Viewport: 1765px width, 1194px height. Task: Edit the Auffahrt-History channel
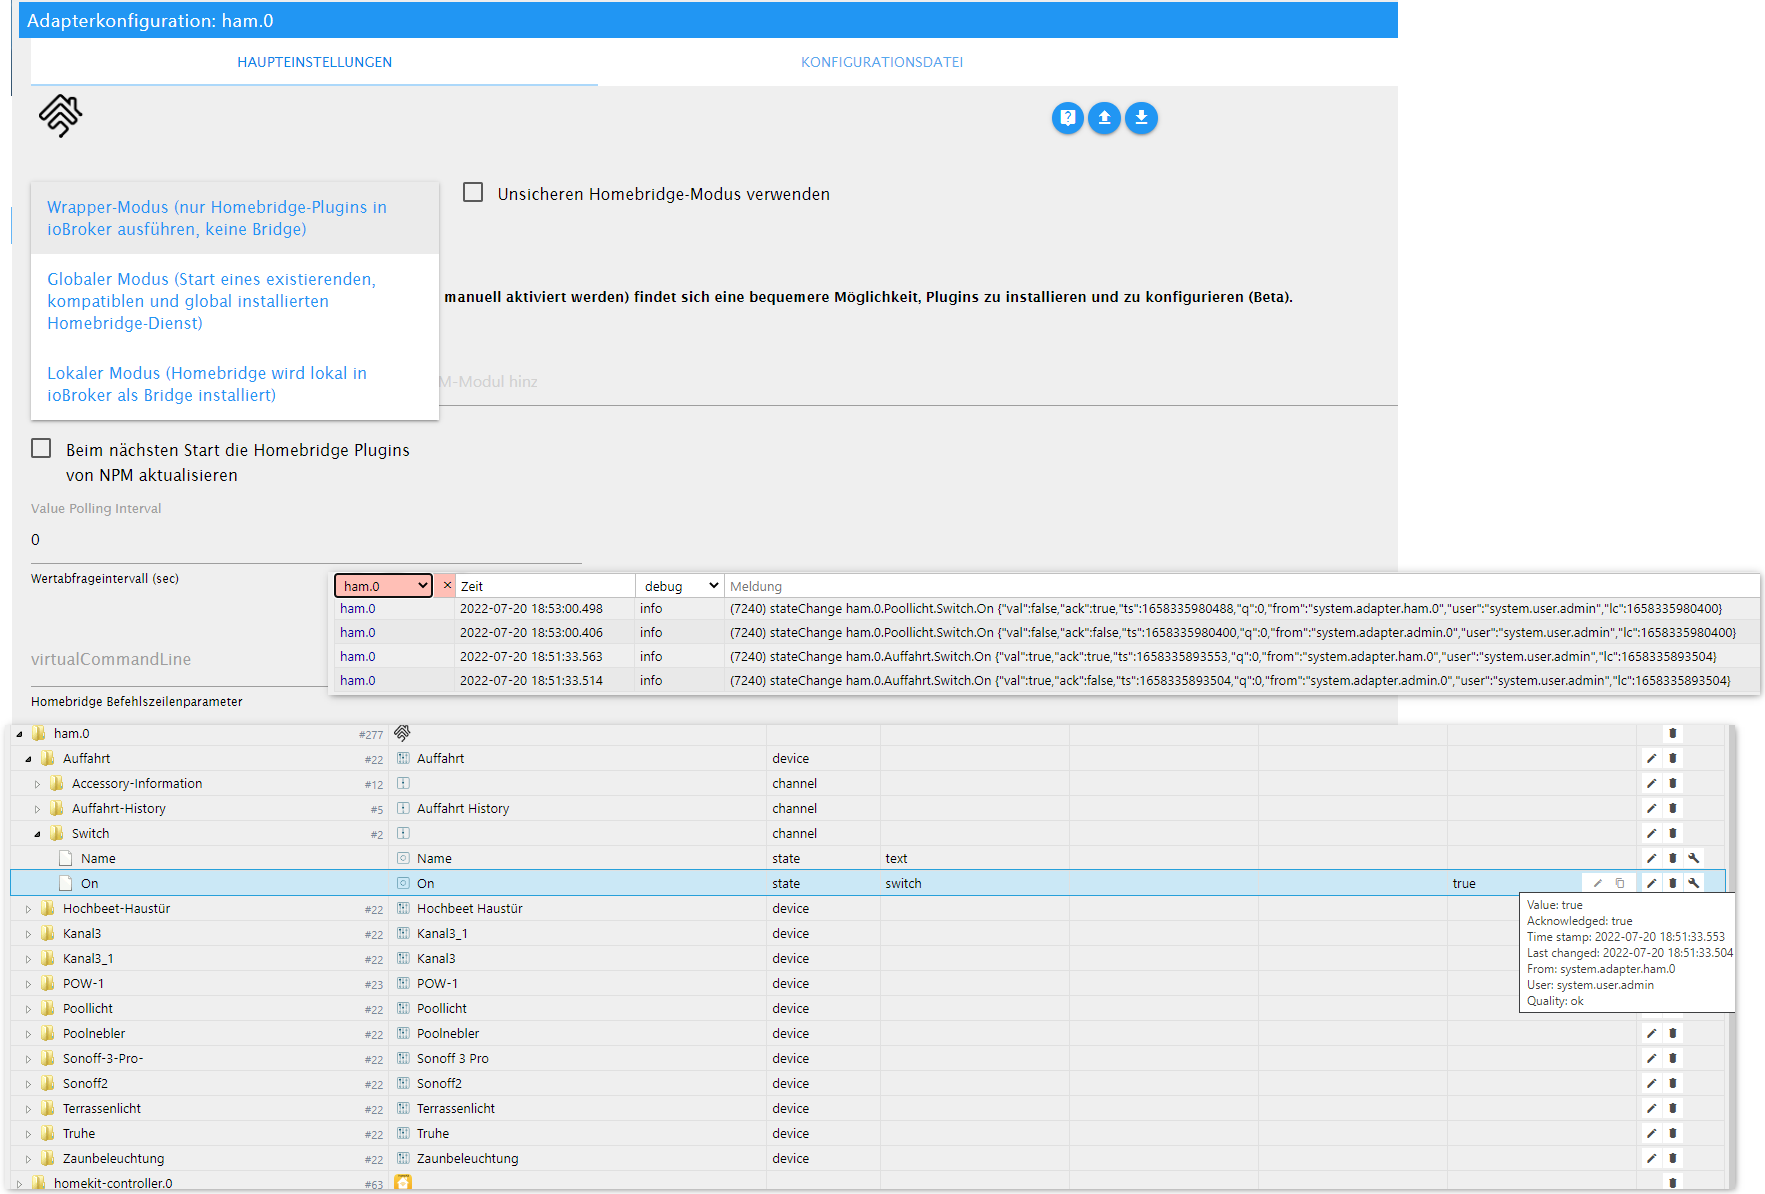click(1651, 809)
